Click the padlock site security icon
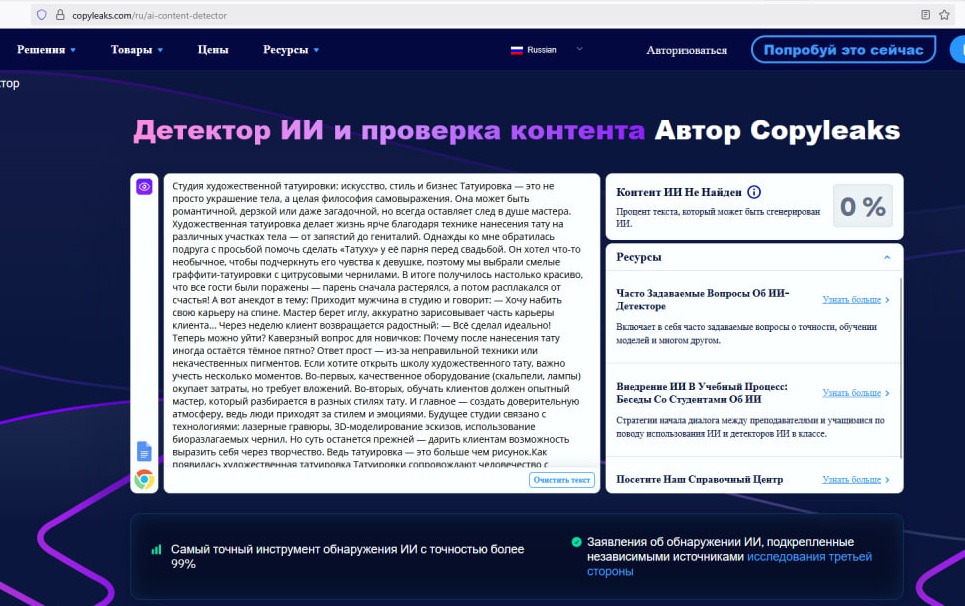The image size is (965, 606). pyautogui.click(x=60, y=15)
